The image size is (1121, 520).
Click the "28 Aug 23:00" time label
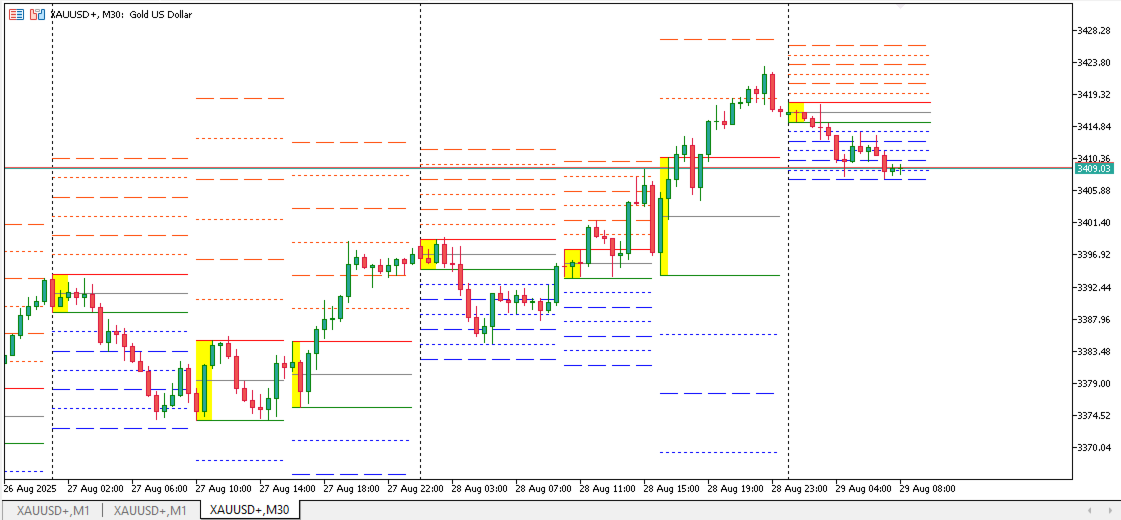pos(799,489)
